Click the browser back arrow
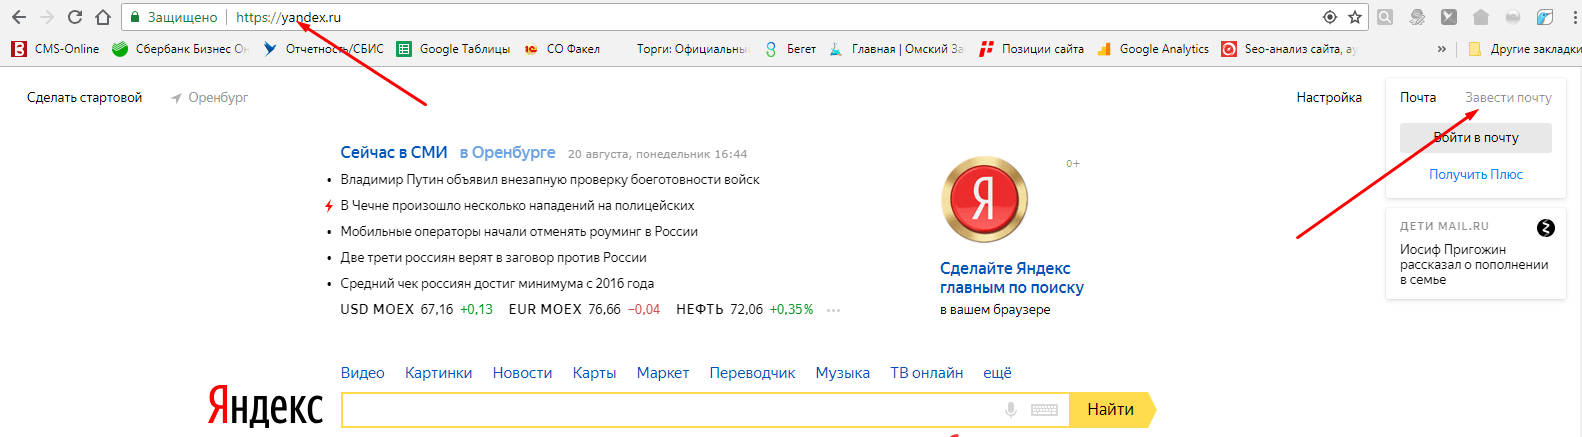The image size is (1582, 437). [19, 17]
